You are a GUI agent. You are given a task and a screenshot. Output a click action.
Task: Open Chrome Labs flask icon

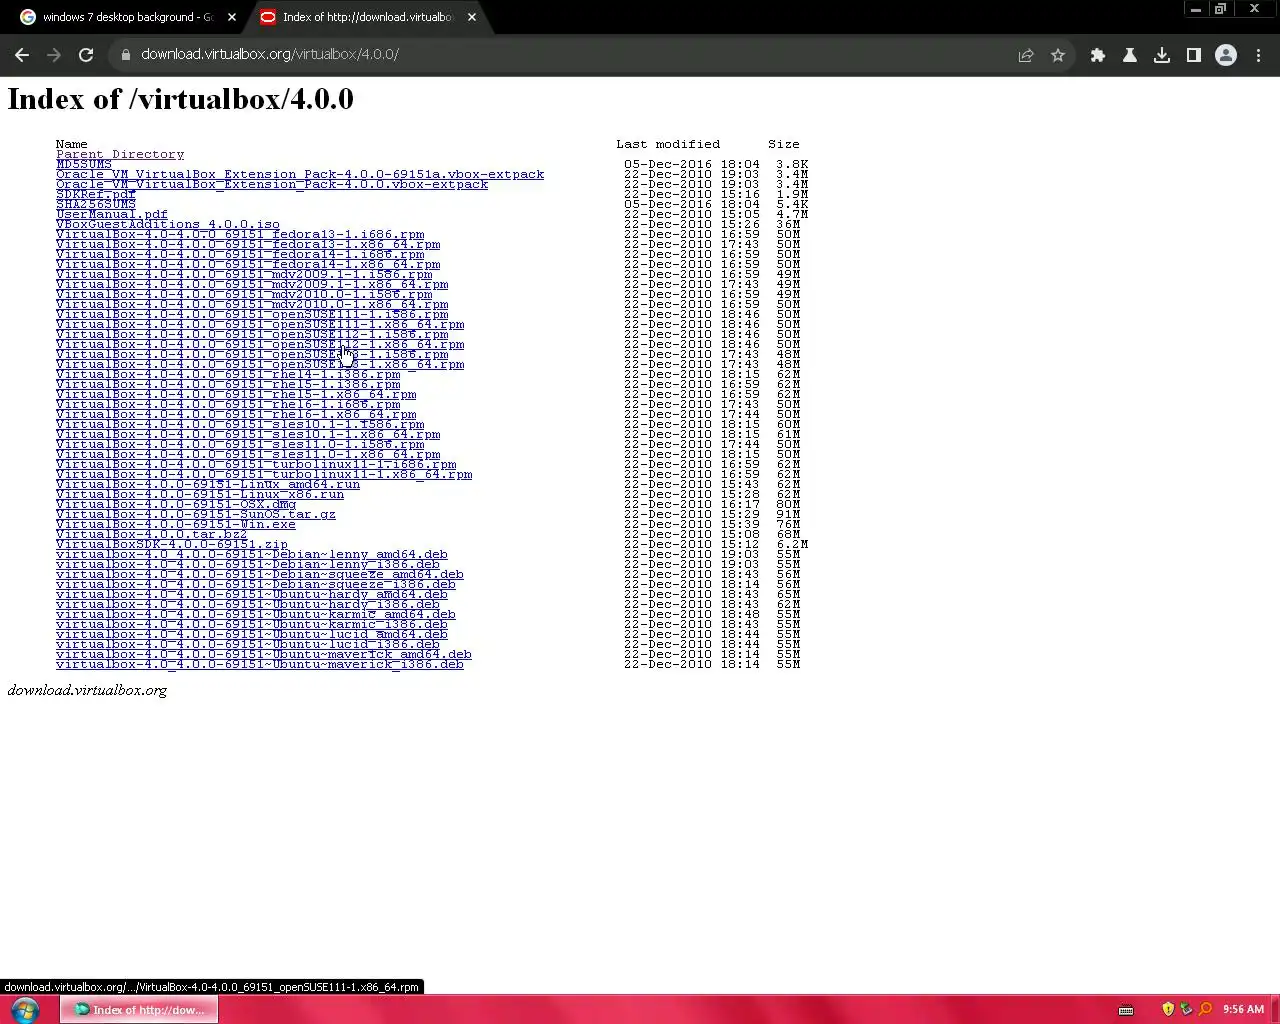tap(1130, 55)
